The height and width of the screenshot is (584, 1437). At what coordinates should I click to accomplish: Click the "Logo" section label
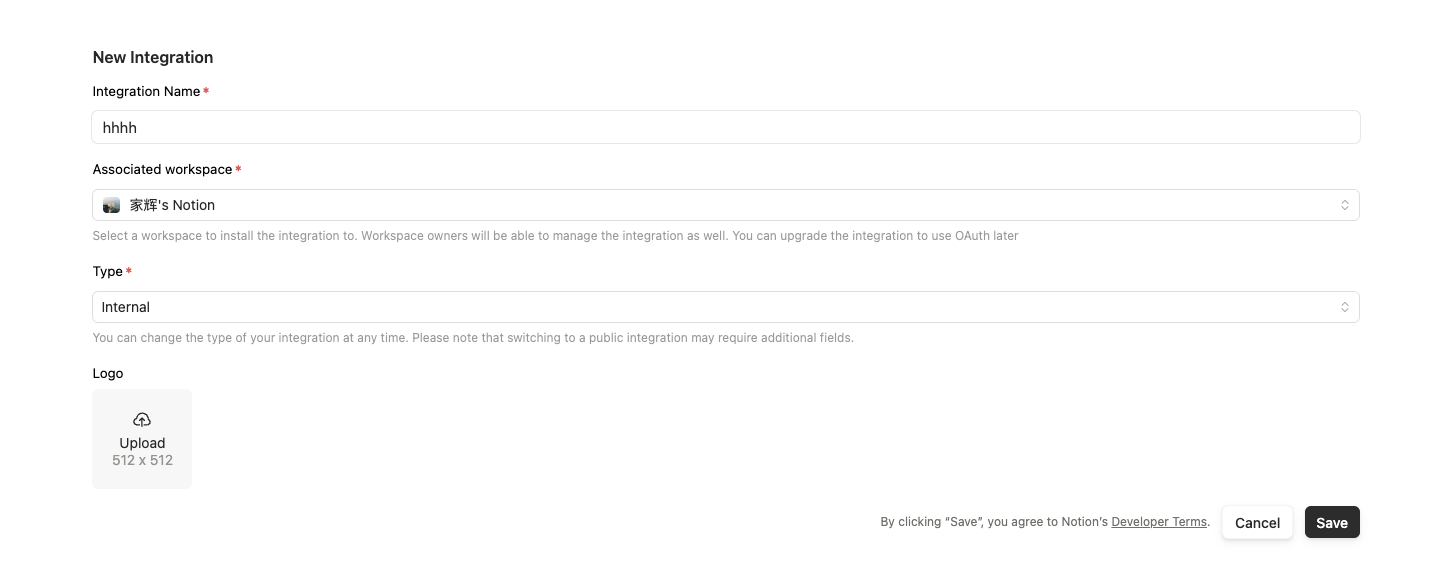pyautogui.click(x=108, y=374)
